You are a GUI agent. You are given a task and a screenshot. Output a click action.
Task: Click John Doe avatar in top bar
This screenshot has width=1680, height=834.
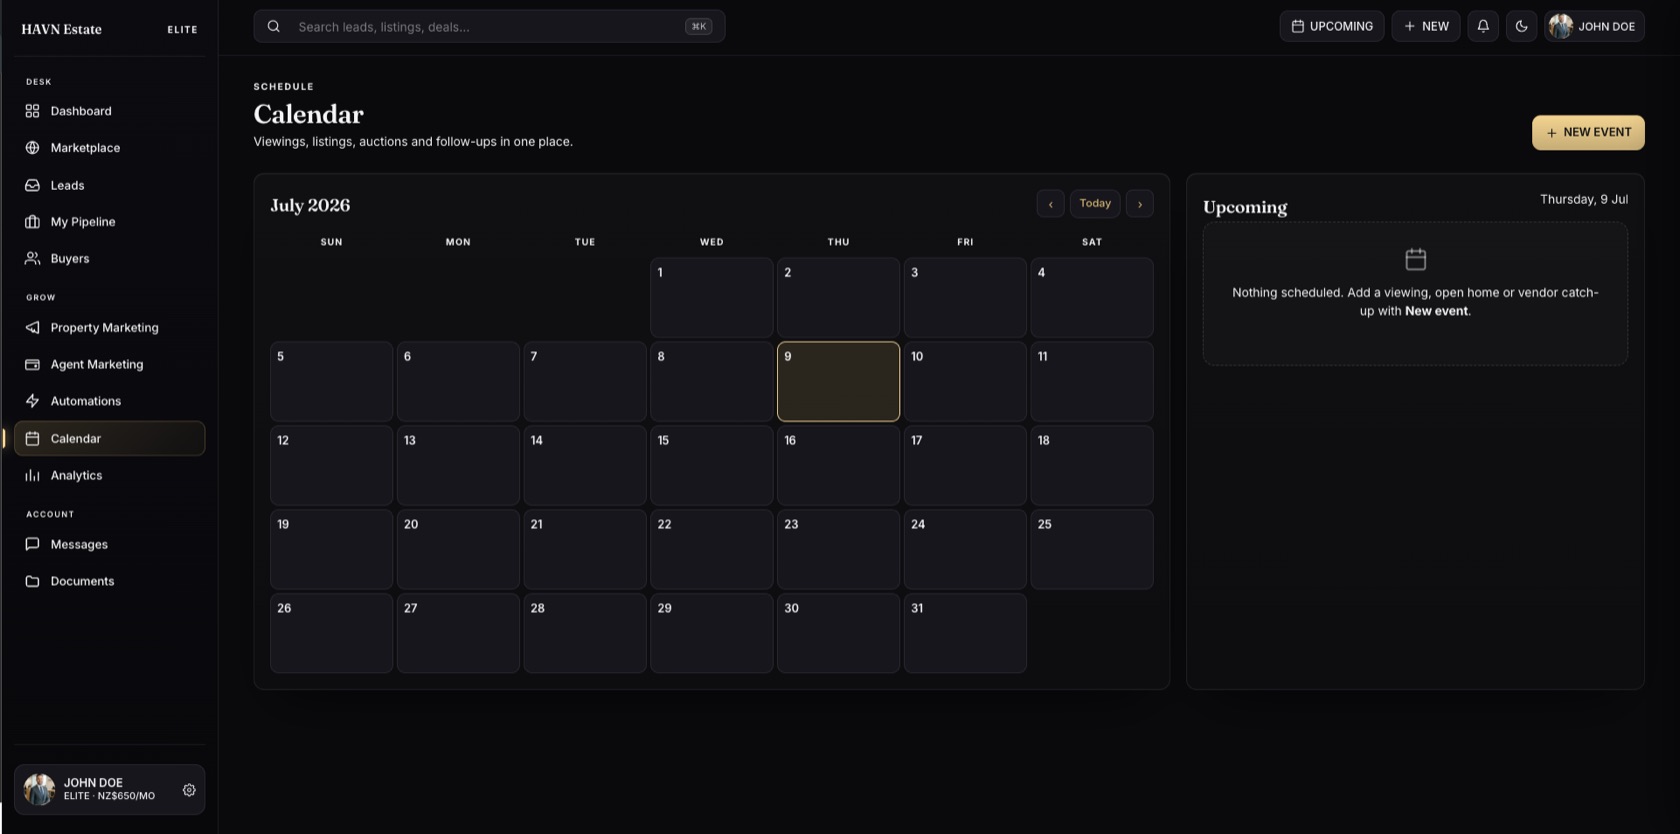tap(1560, 26)
